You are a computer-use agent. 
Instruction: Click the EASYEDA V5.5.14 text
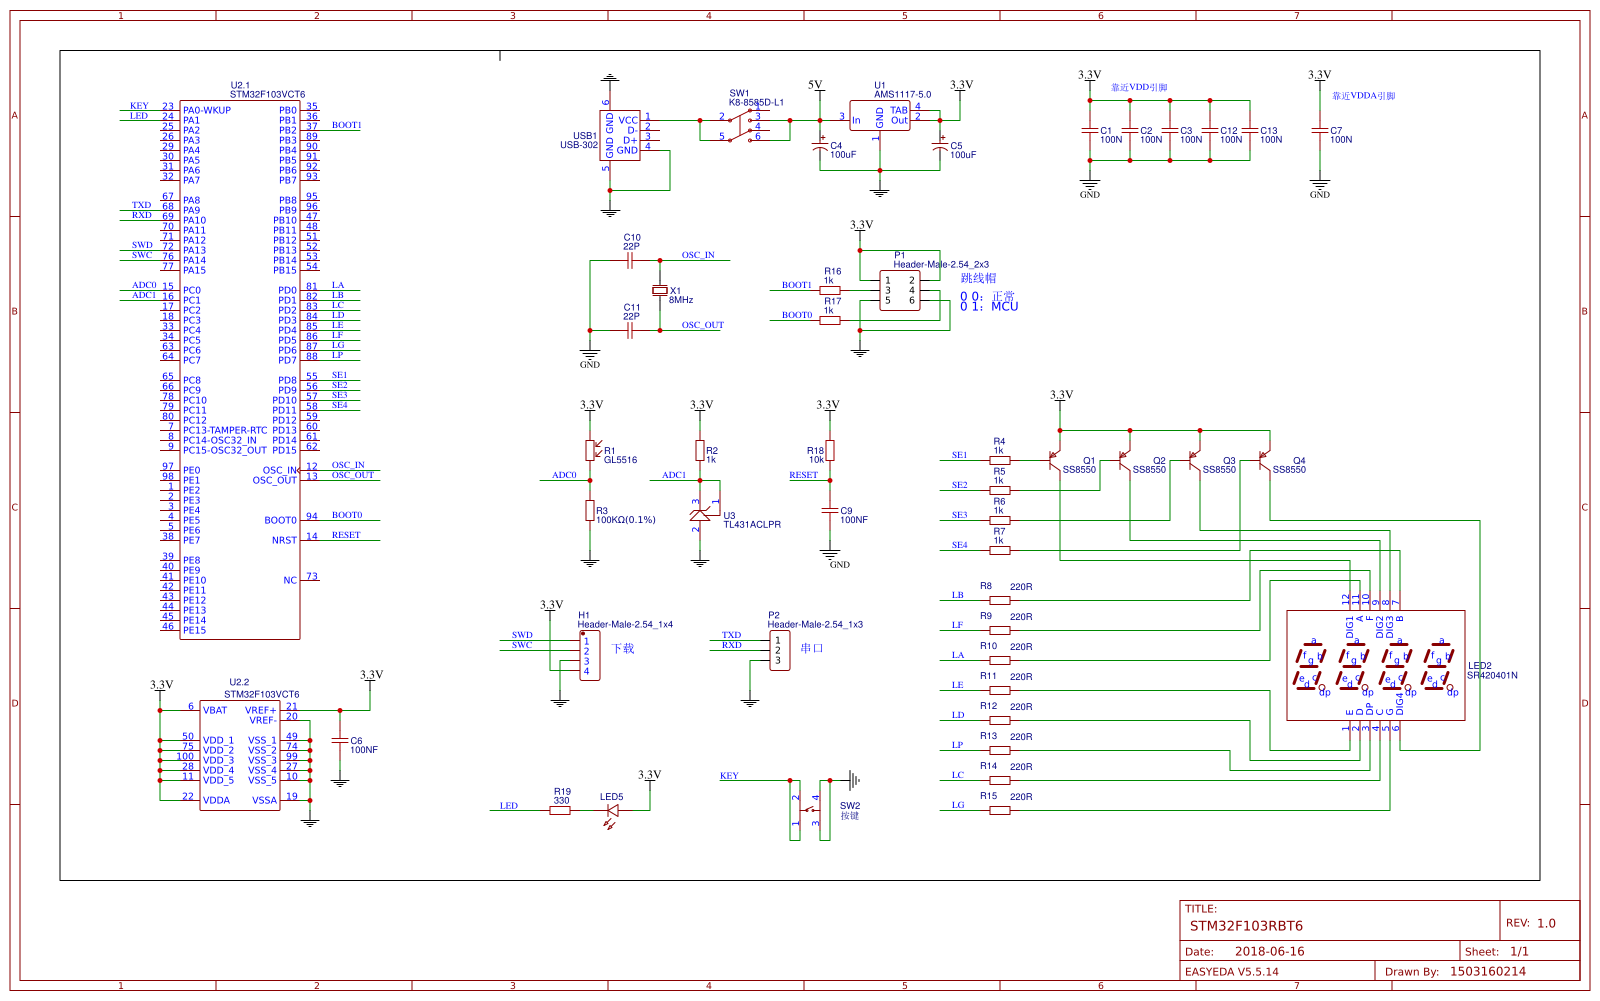1232,971
